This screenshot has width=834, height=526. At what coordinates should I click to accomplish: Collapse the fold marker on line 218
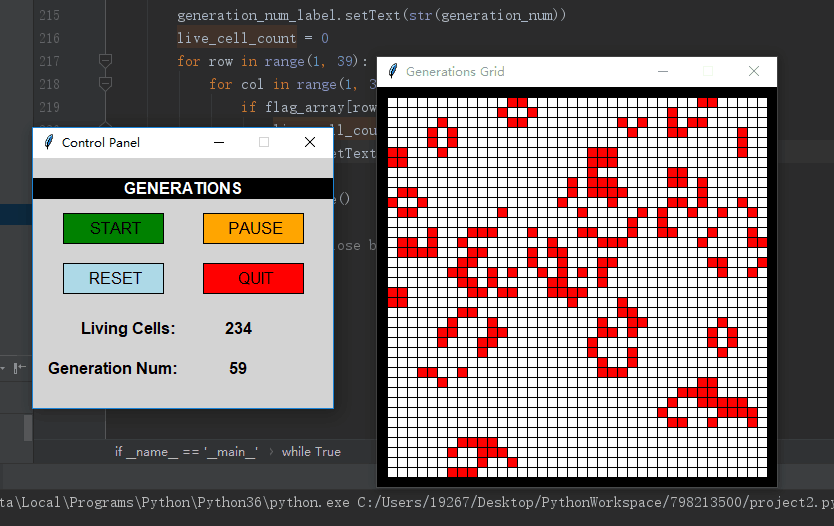(x=105, y=84)
